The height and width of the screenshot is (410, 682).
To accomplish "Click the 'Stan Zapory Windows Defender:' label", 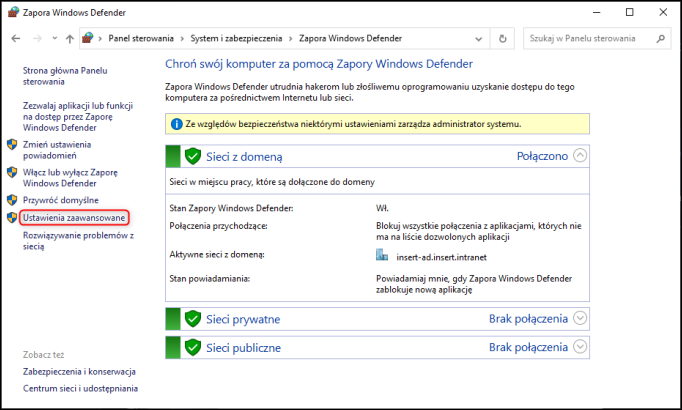I will 231,208.
